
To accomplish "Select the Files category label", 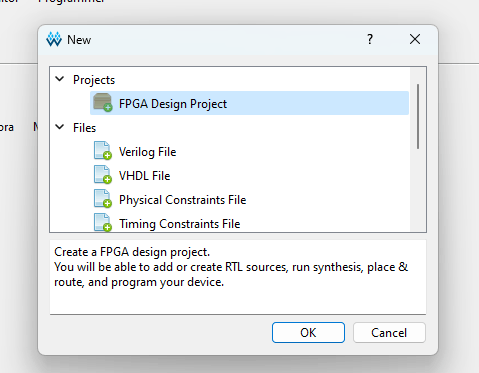I will [x=84, y=128].
